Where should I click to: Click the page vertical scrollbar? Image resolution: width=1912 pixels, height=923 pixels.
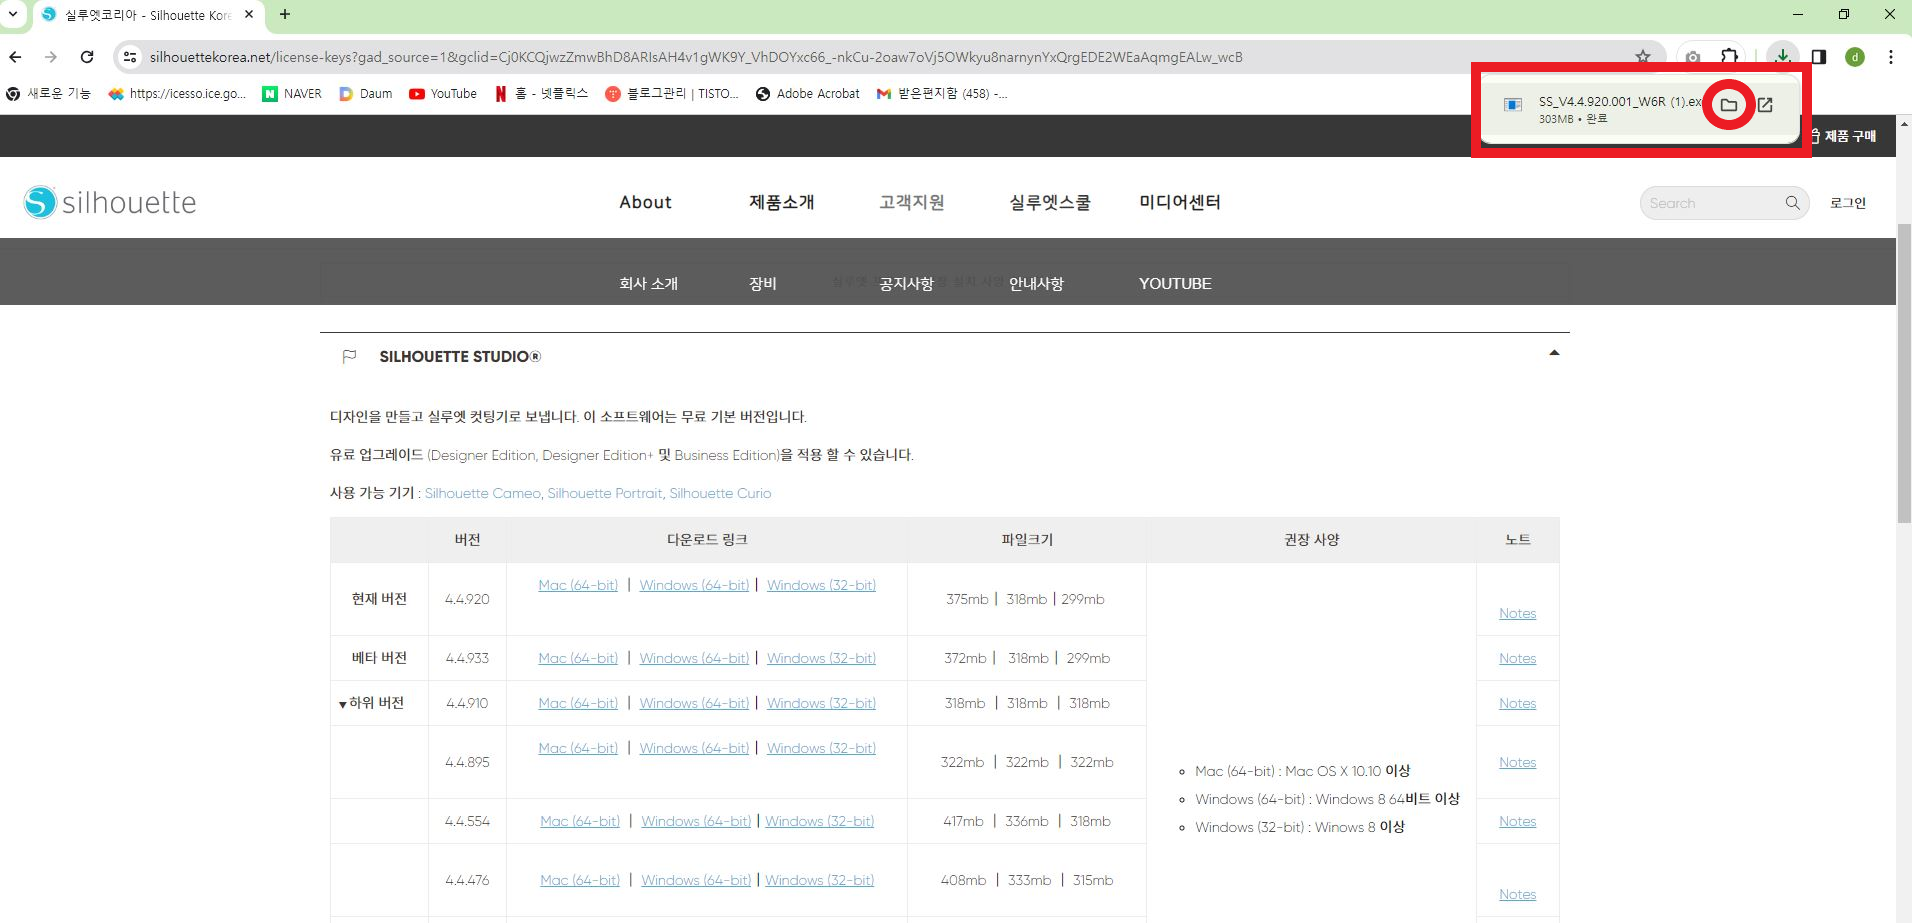coord(1904,372)
